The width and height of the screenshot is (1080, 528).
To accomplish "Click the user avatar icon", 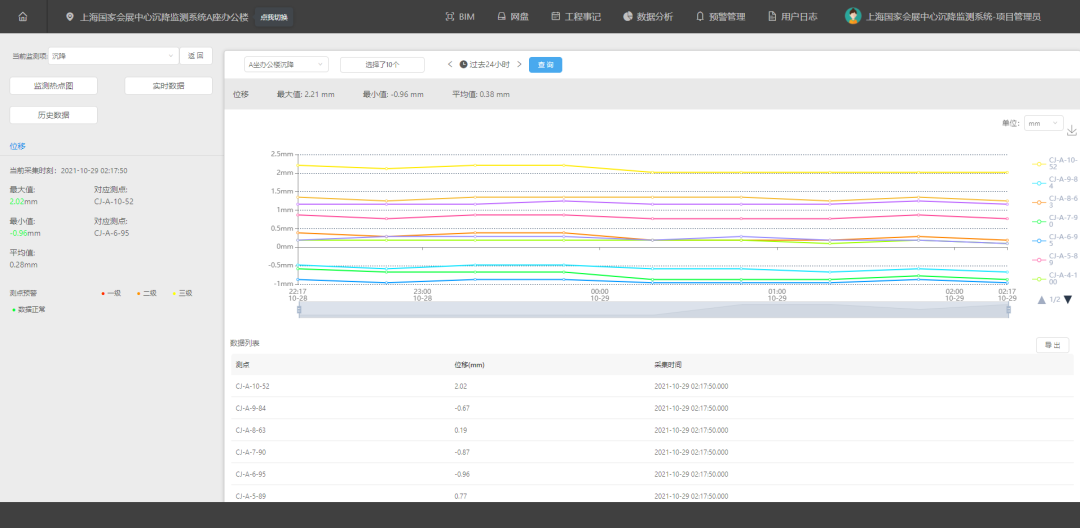I will tap(853, 17).
